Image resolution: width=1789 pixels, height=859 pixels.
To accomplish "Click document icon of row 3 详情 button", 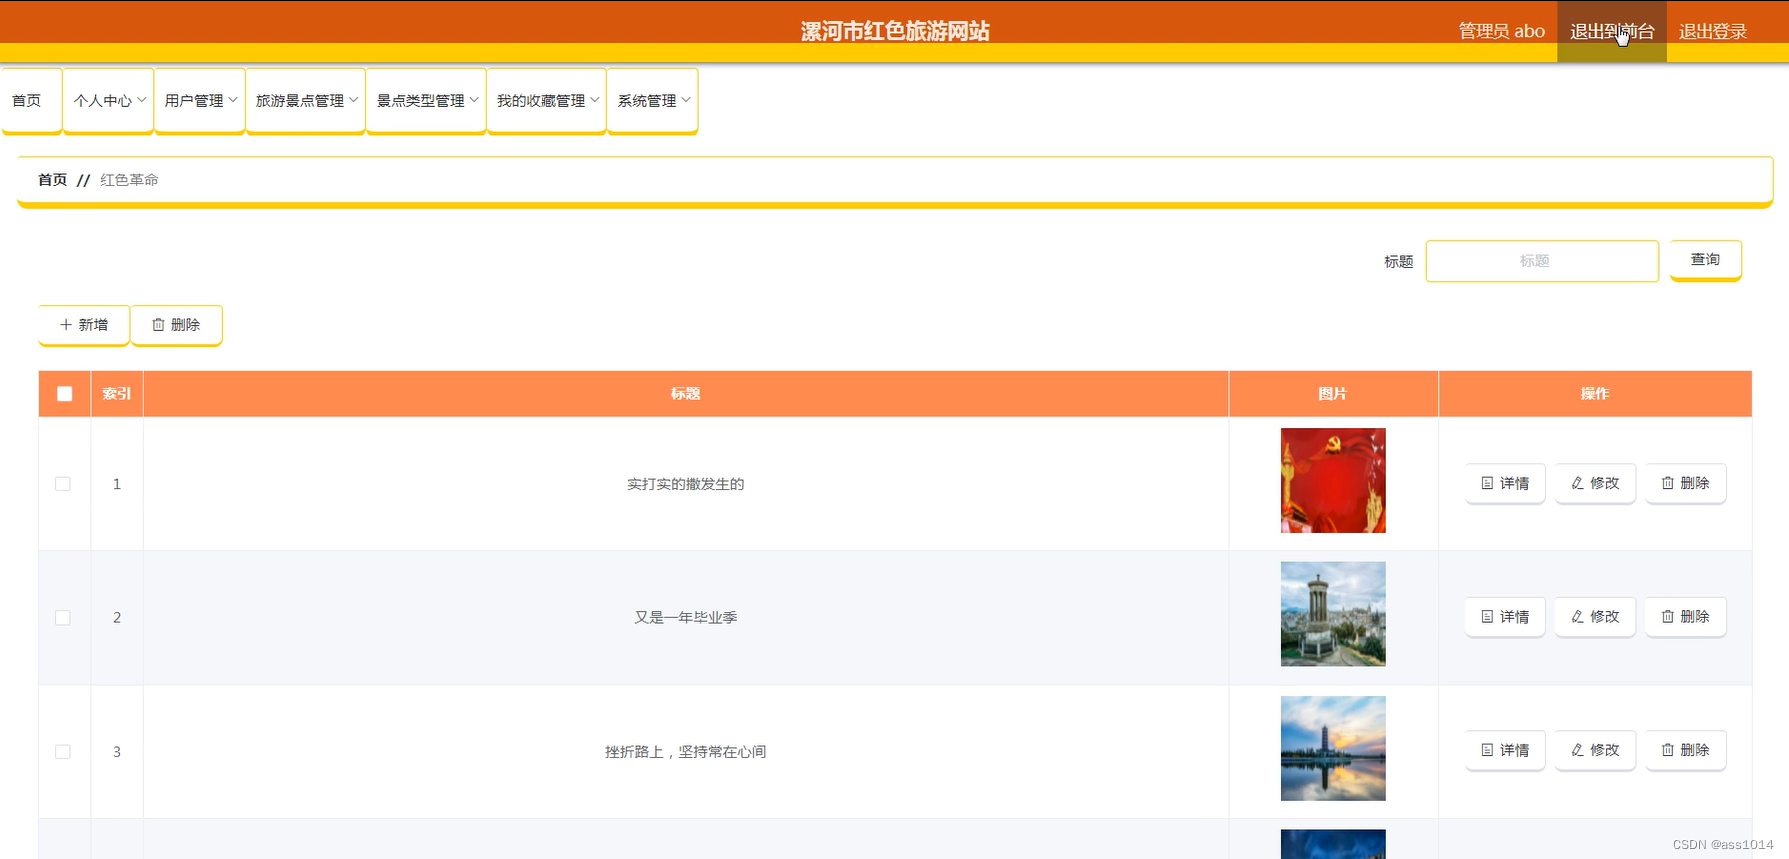I will (x=1487, y=750).
